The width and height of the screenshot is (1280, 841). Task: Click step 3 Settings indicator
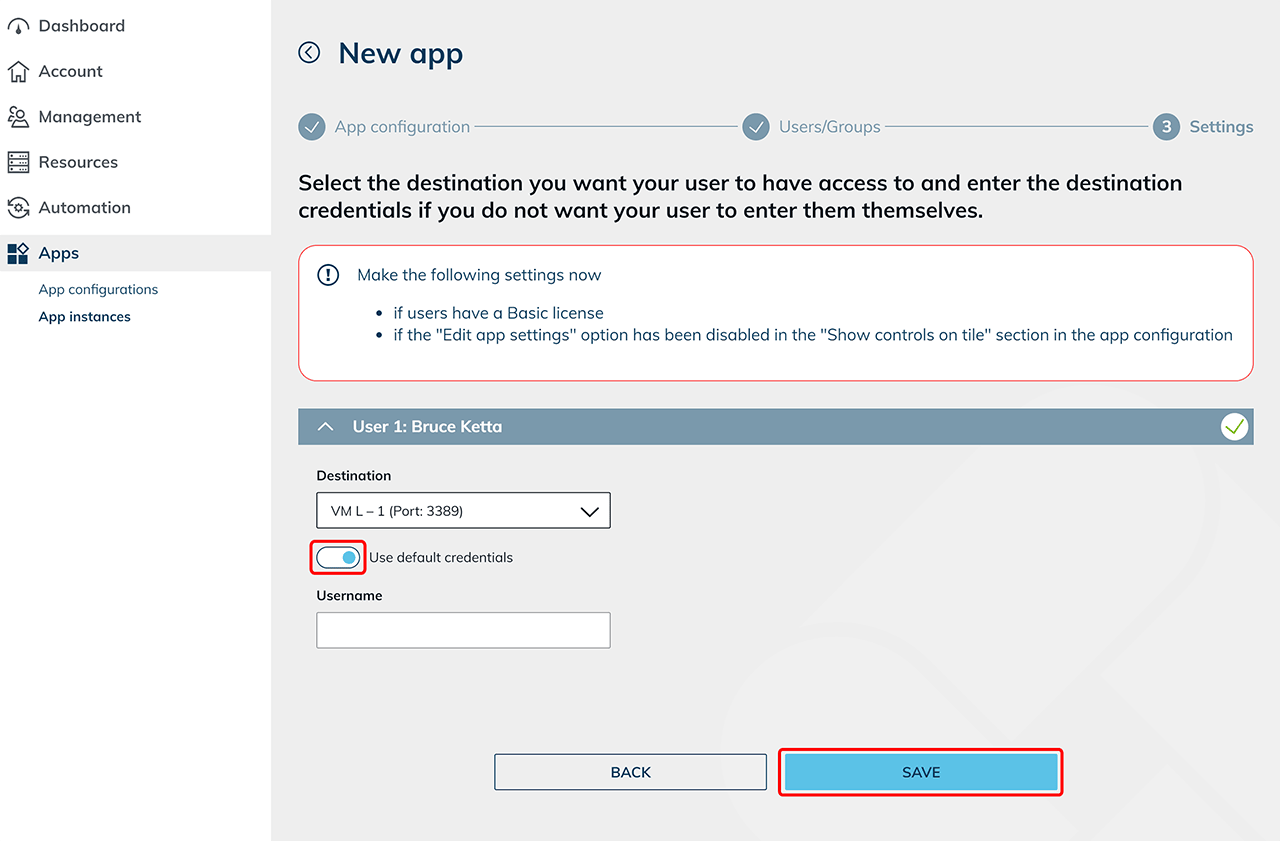(x=1166, y=127)
